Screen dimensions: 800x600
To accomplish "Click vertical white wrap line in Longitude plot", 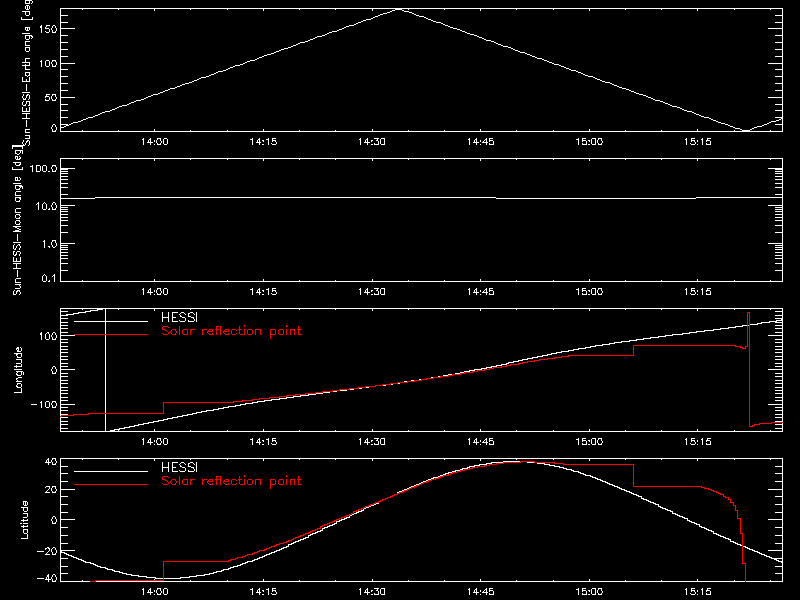I will coord(105,370).
